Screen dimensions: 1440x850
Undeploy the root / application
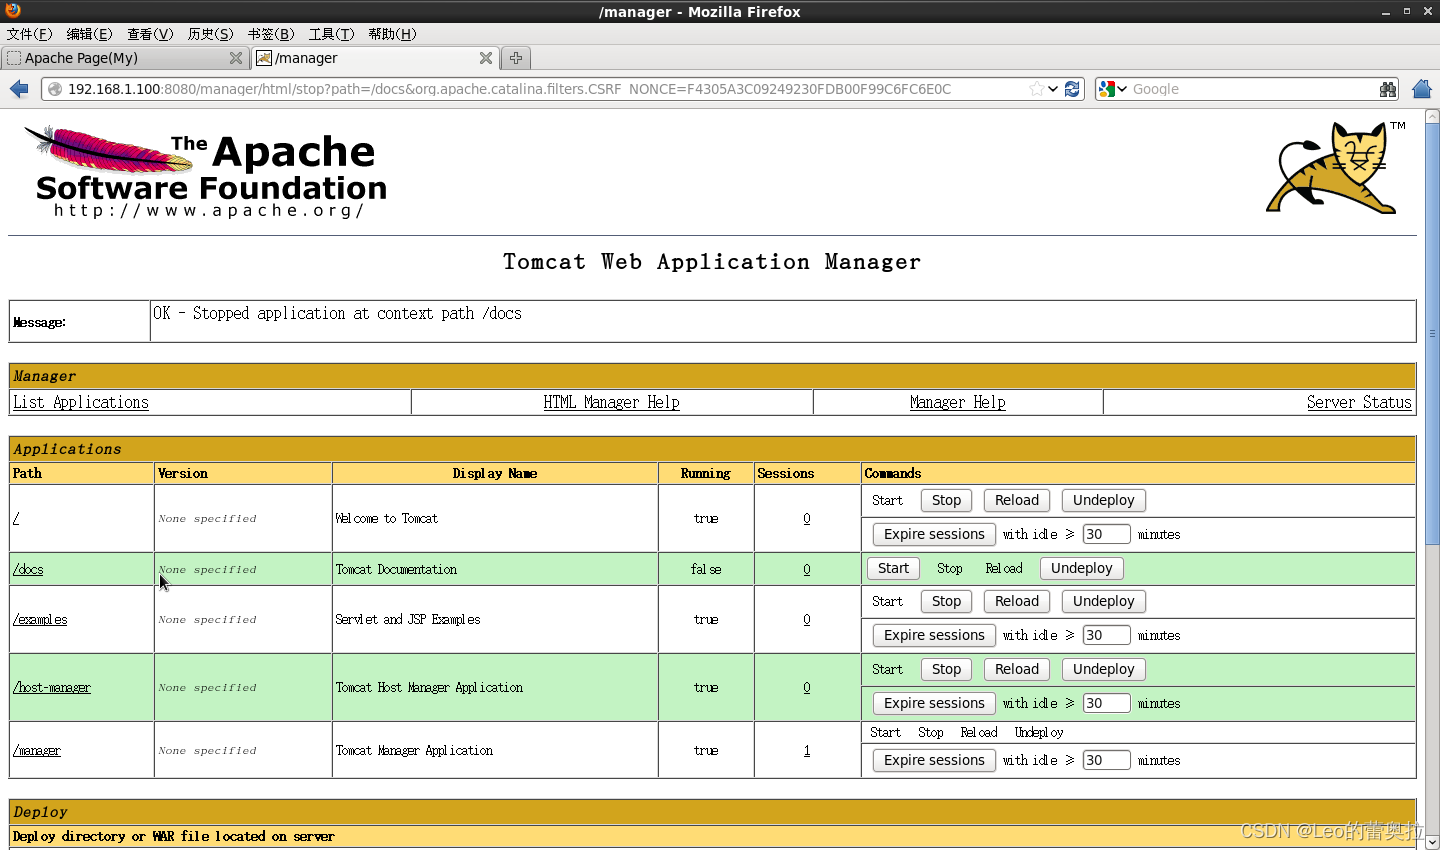(1104, 500)
